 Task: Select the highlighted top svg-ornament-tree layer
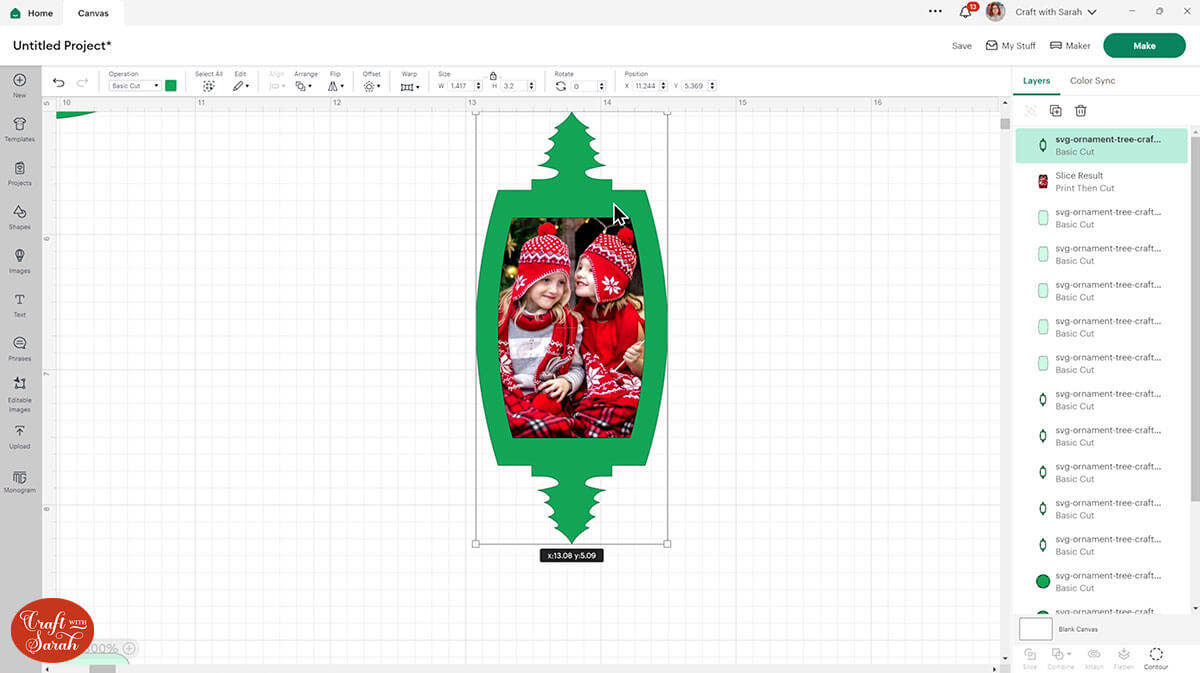click(1101, 145)
